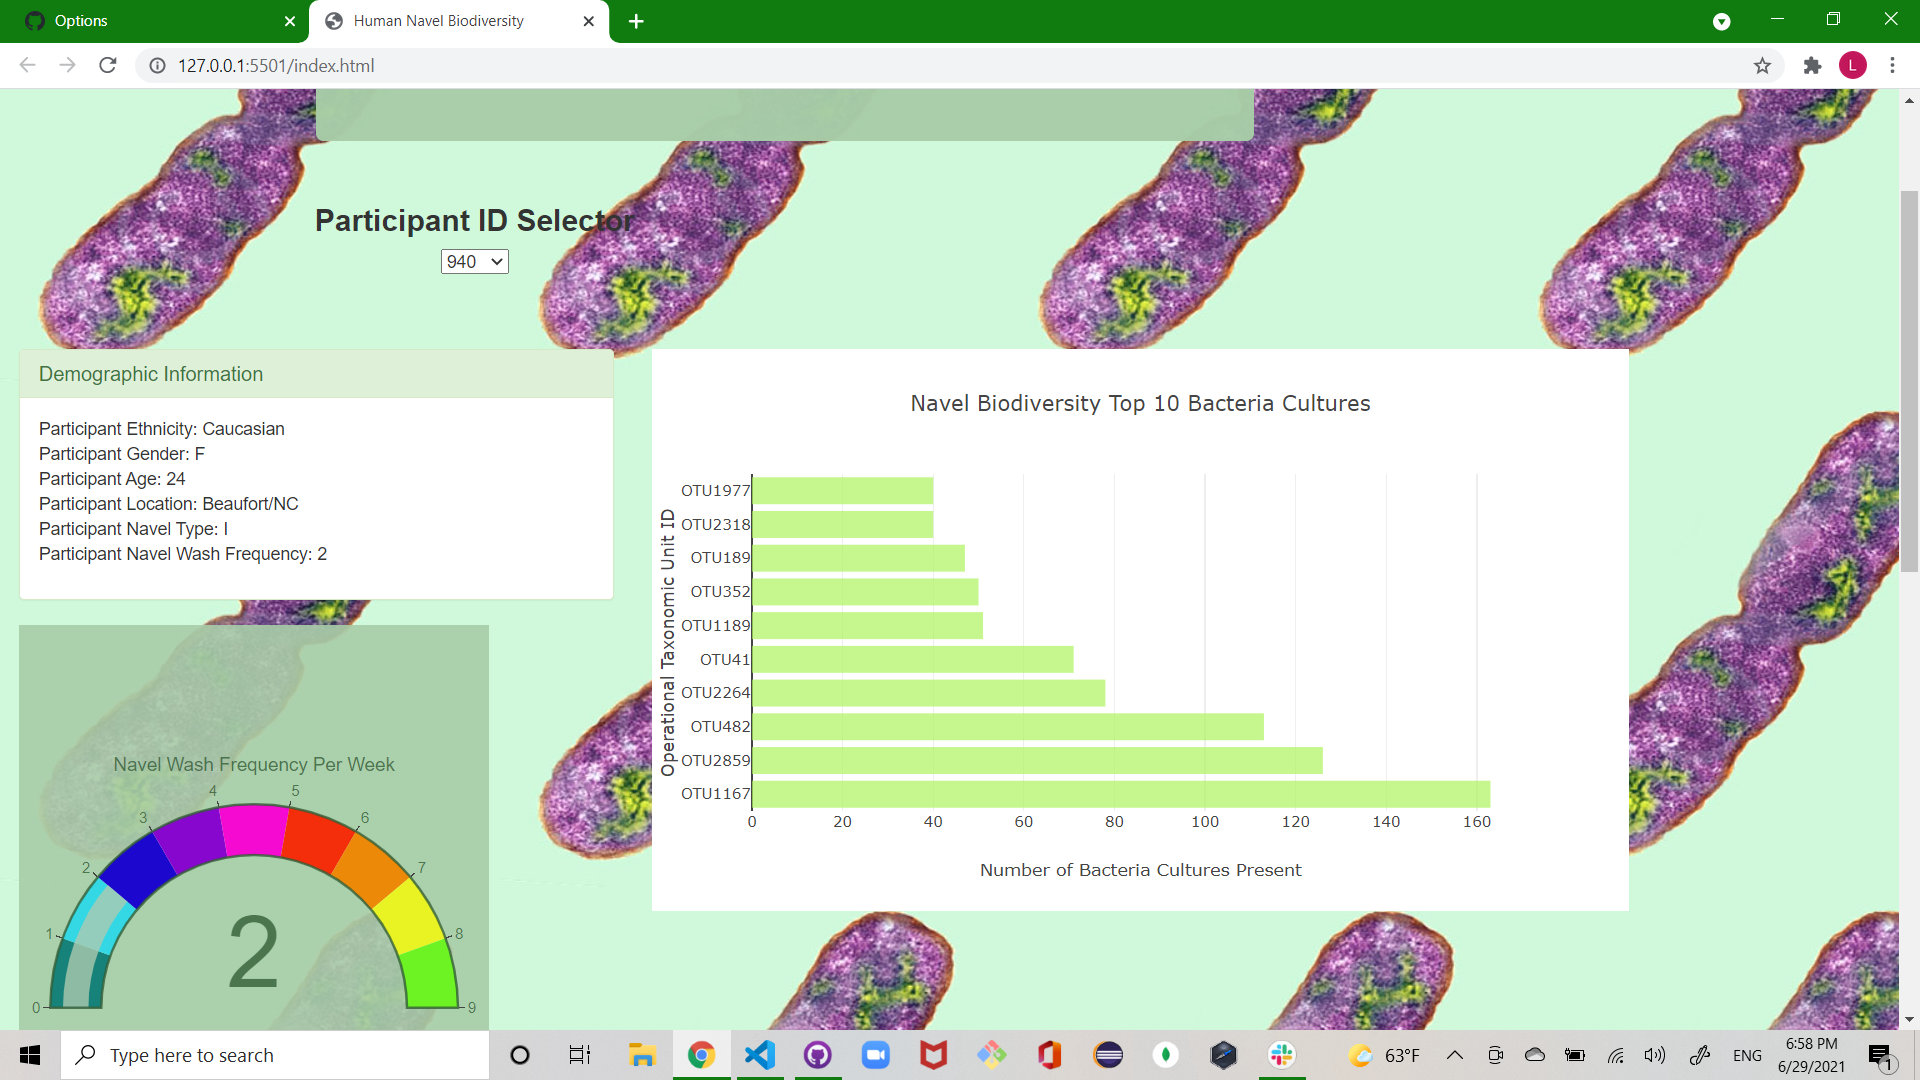This screenshot has width=1920, height=1080.
Task: Click the Navel Biodiversity Top 10 chart title
Action: 1140,403
